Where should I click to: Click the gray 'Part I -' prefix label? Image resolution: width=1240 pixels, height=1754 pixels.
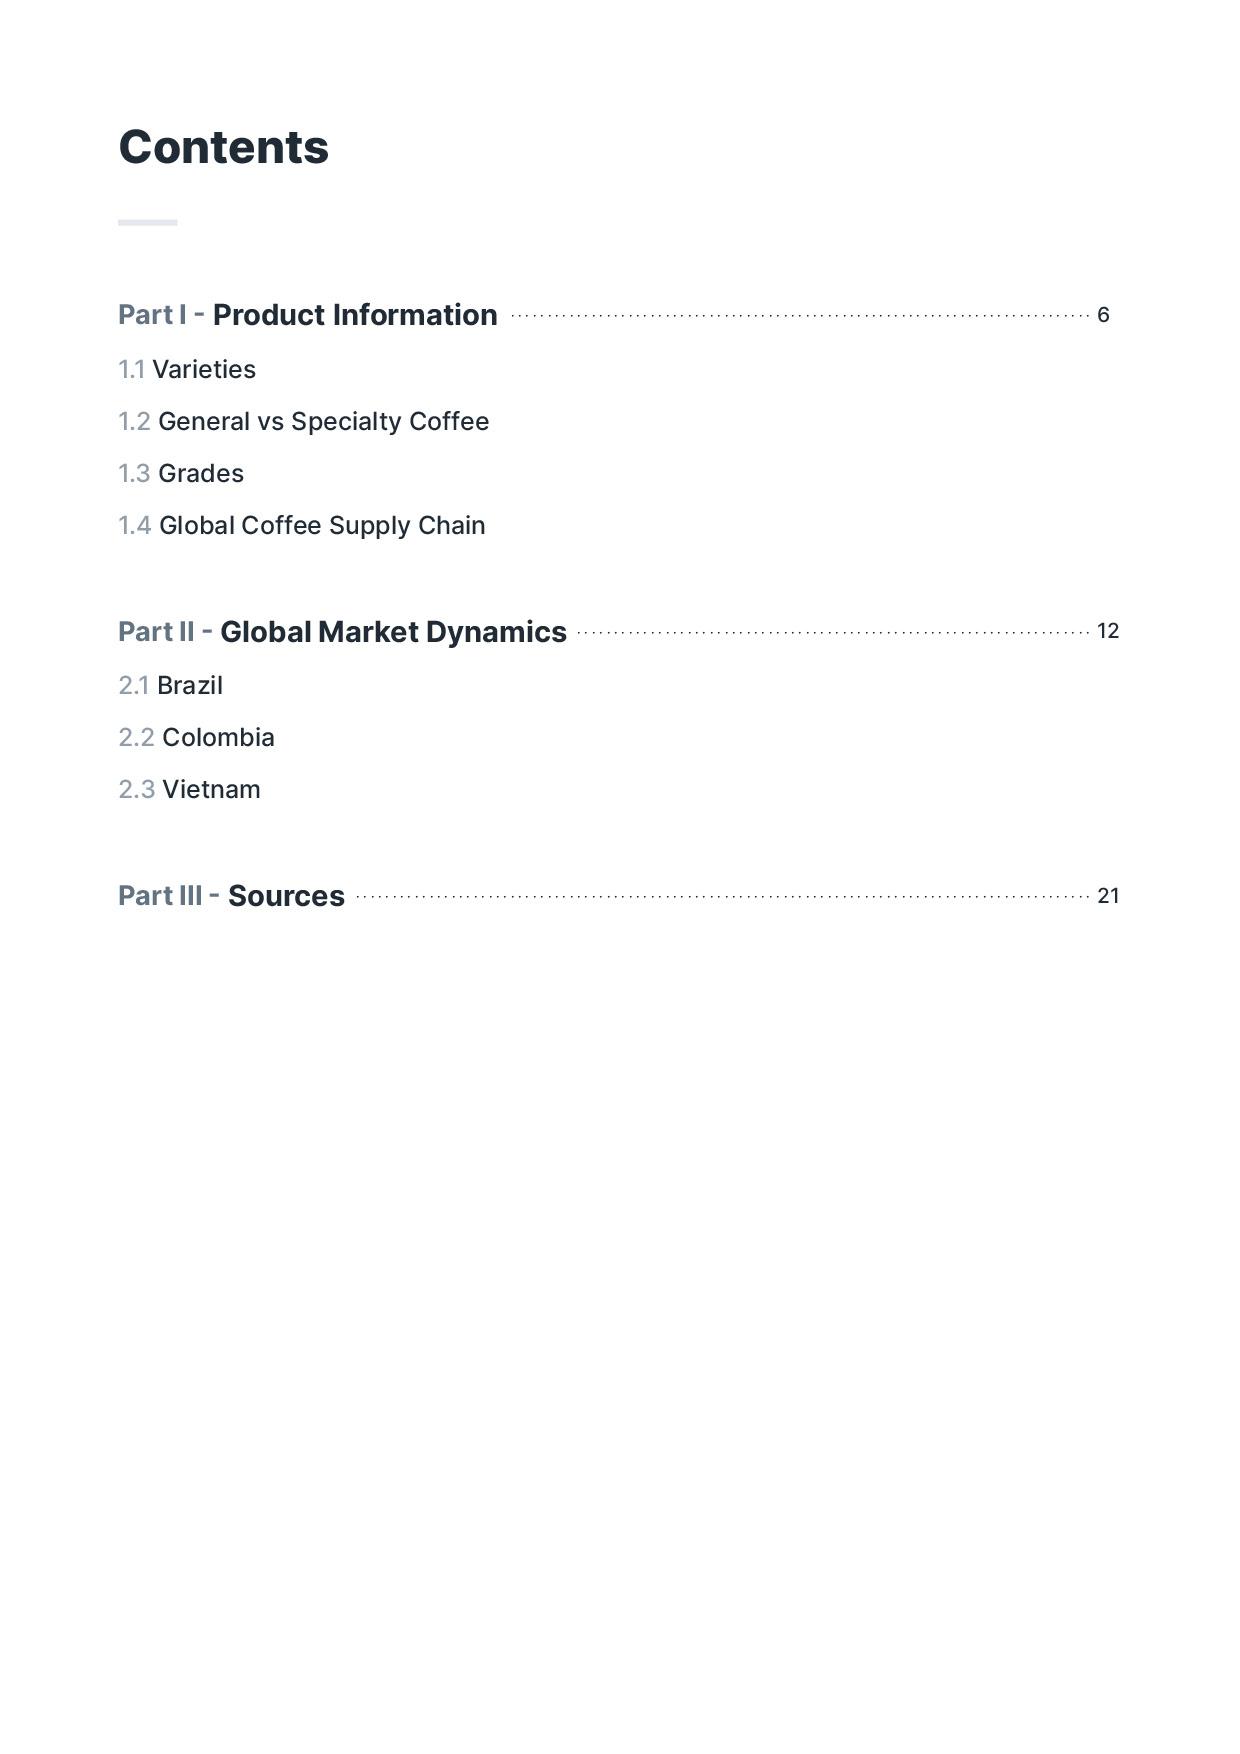(x=160, y=315)
